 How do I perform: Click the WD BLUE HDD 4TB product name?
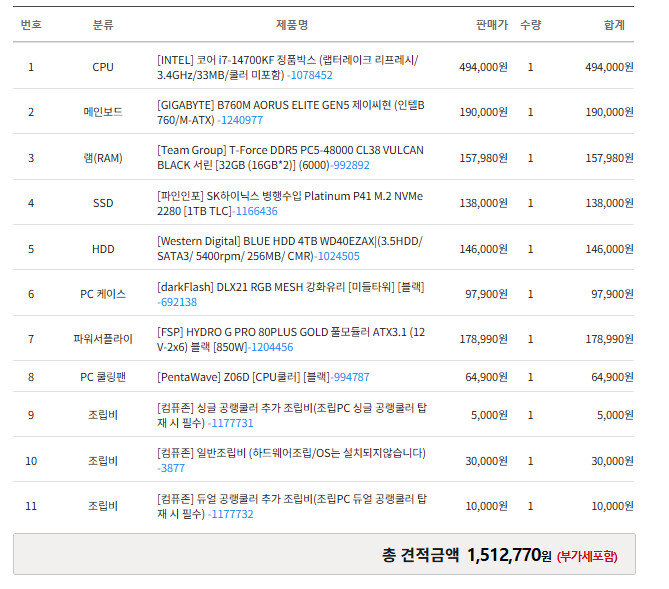[290, 248]
